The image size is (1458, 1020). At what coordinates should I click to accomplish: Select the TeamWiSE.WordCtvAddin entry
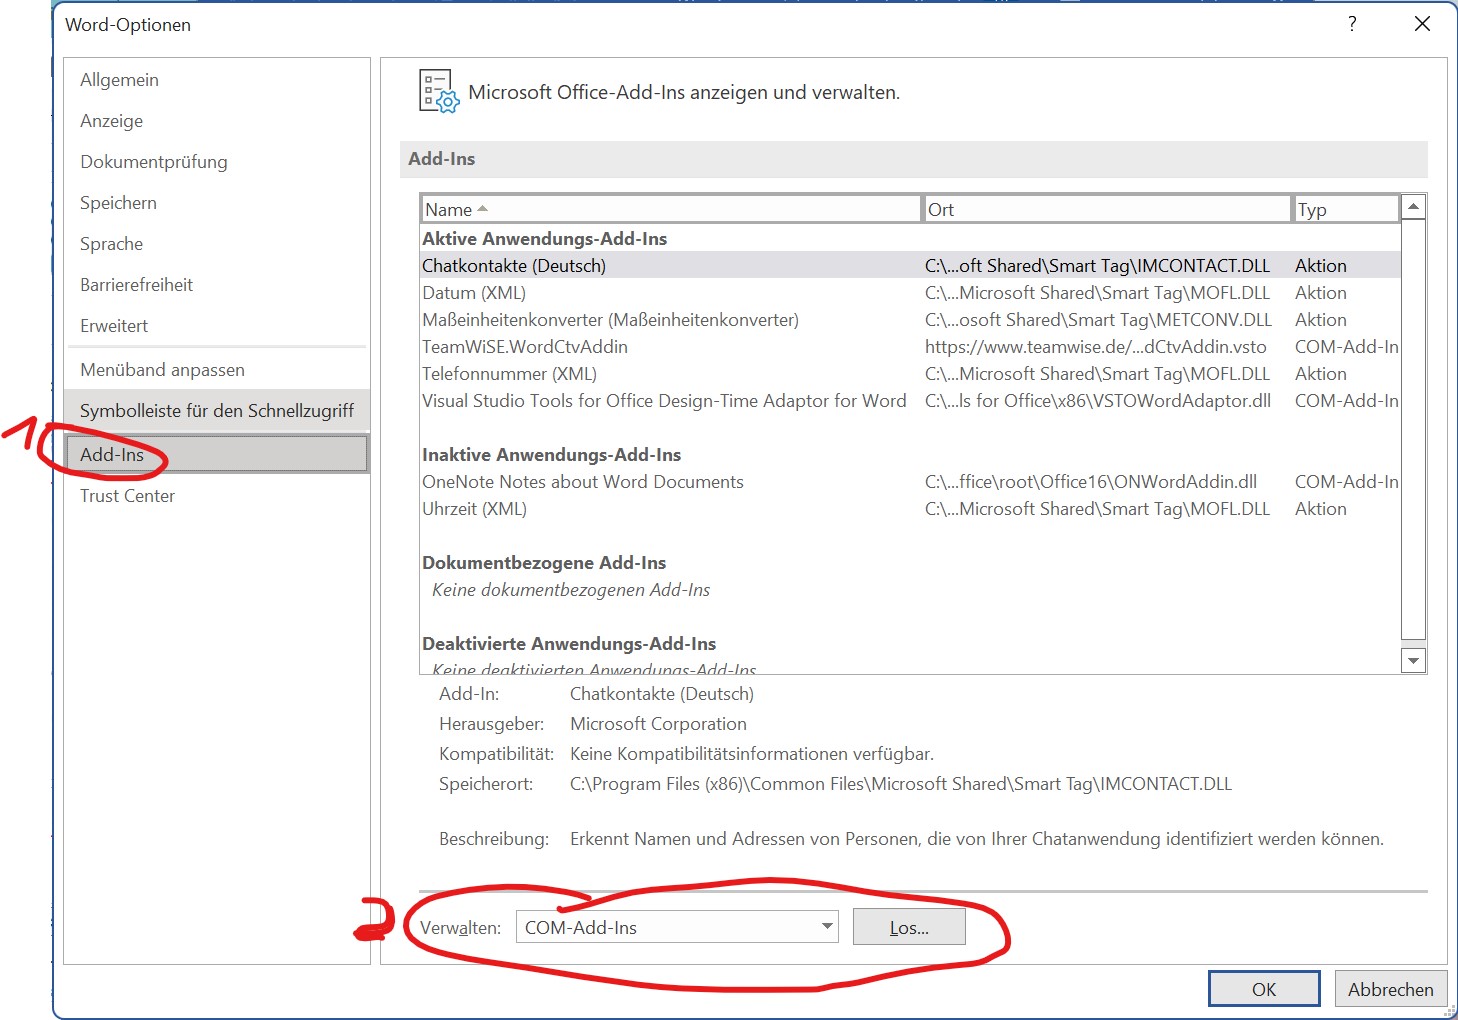(x=525, y=347)
